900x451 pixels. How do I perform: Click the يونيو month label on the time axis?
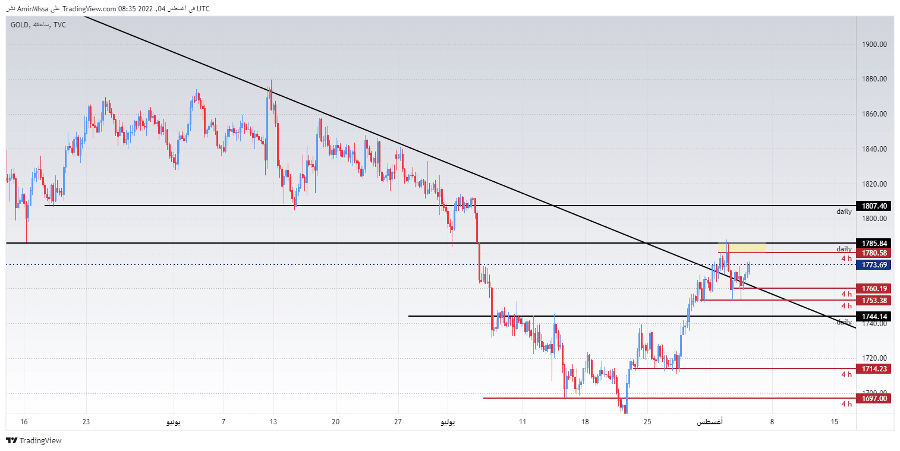(173, 422)
